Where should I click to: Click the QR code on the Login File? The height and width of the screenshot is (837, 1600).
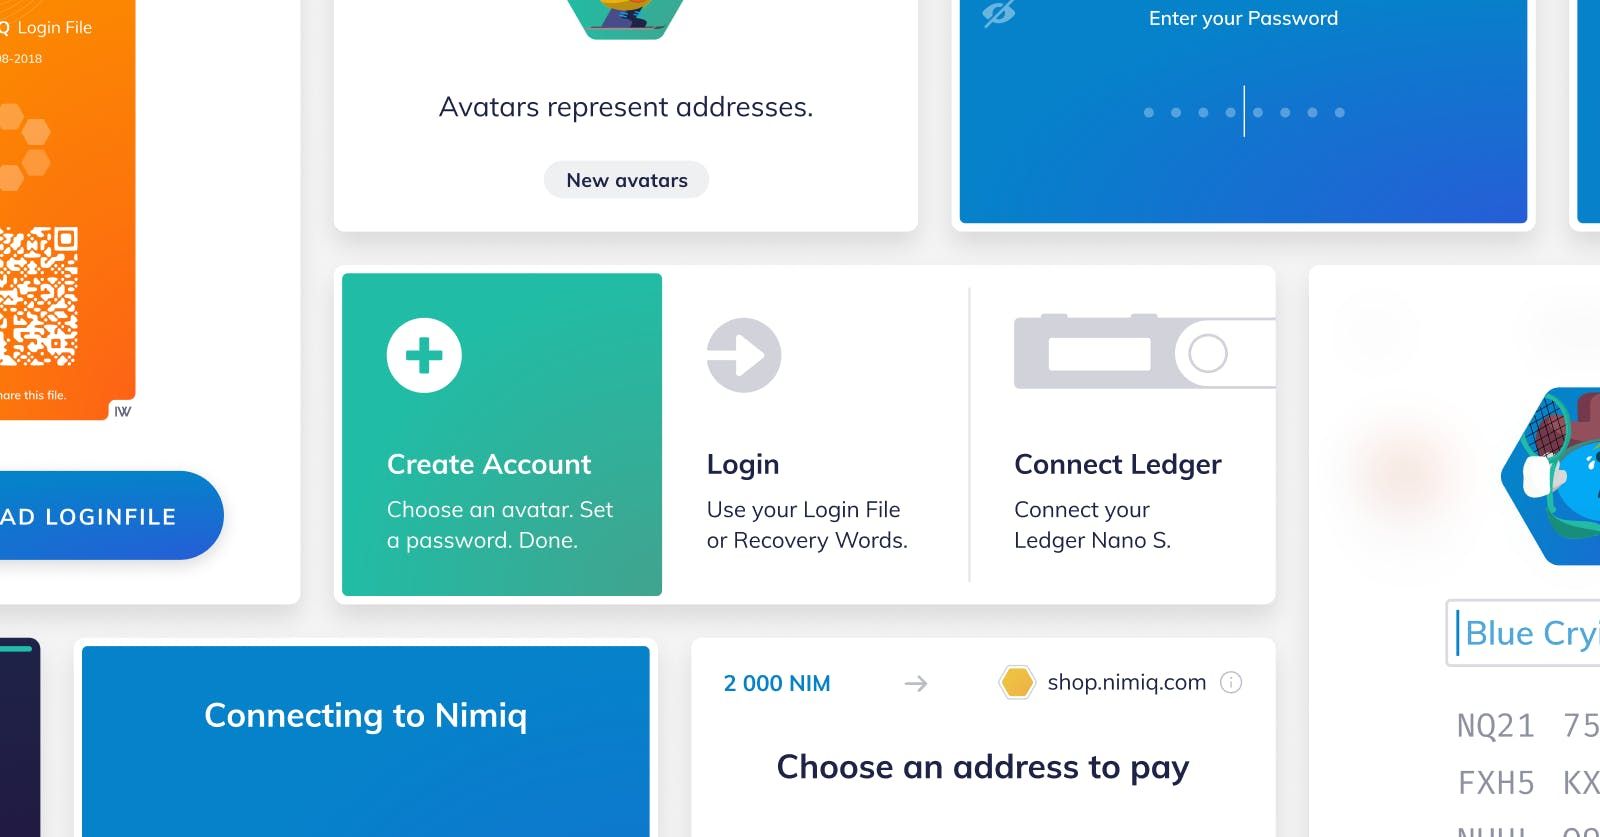38,297
